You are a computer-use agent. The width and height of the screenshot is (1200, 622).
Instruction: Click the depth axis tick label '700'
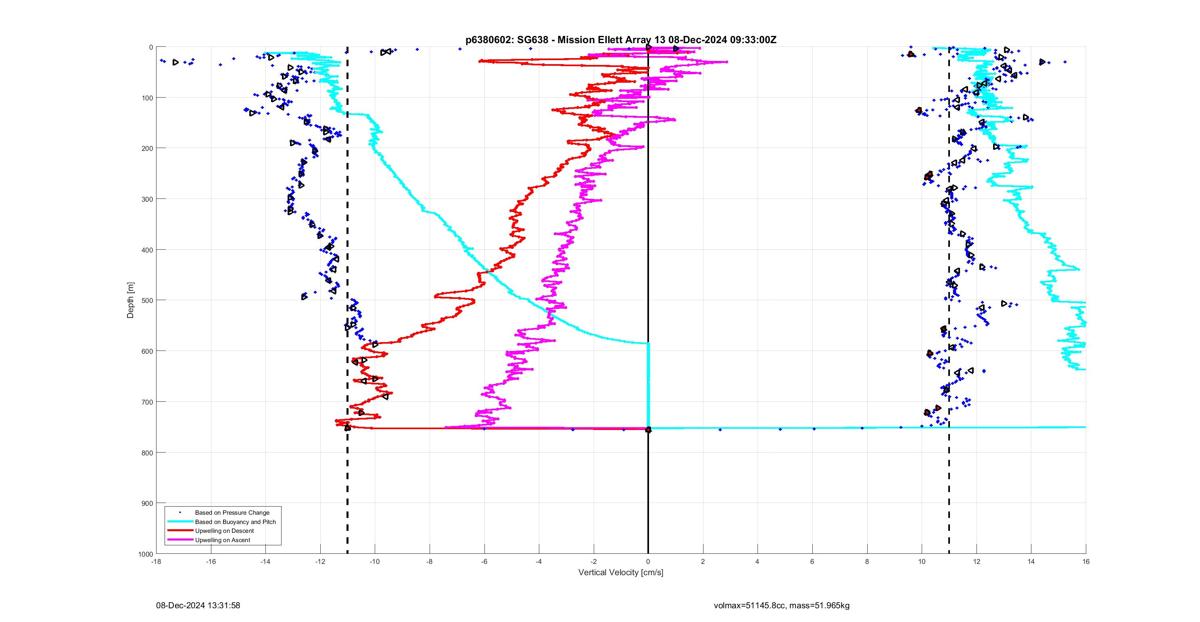(x=146, y=402)
